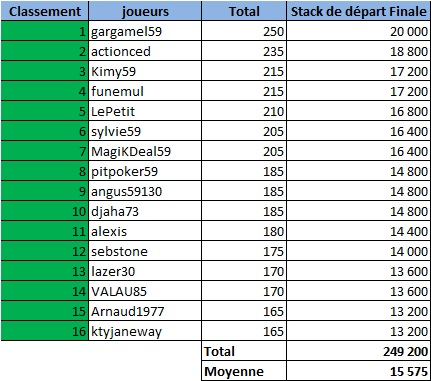Select the VALAU85 player cell
Screen dimensions: 431x381
coord(145,291)
